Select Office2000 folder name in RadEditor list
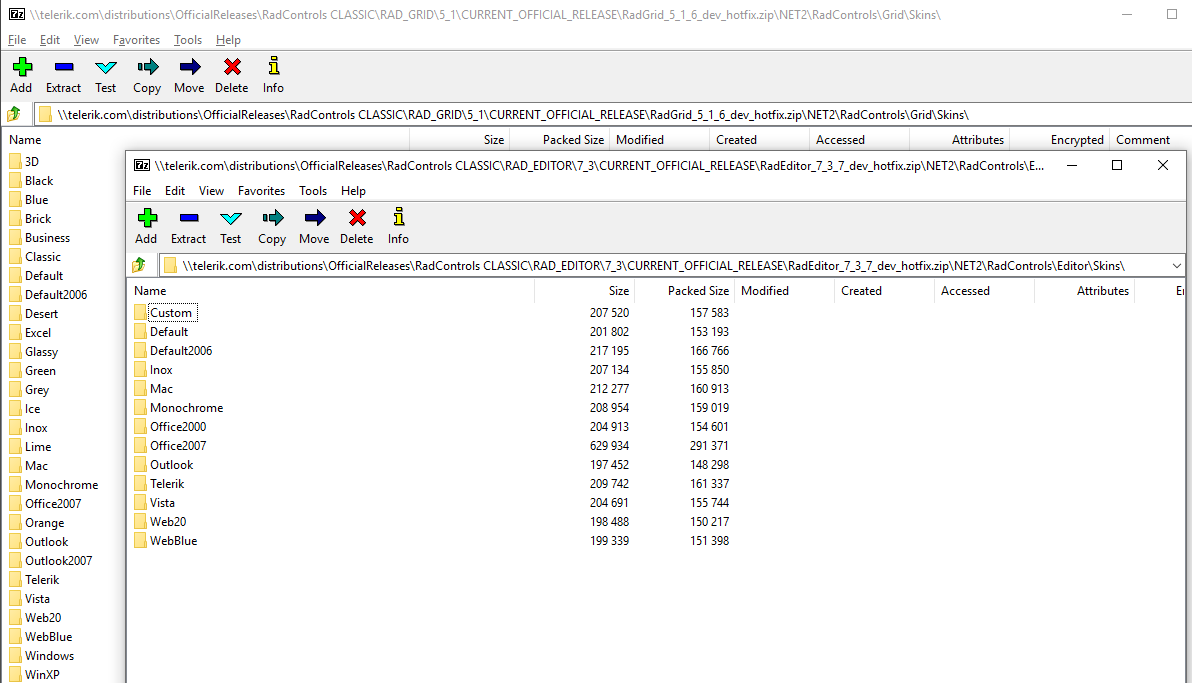Image resolution: width=1192 pixels, height=683 pixels. 178,427
